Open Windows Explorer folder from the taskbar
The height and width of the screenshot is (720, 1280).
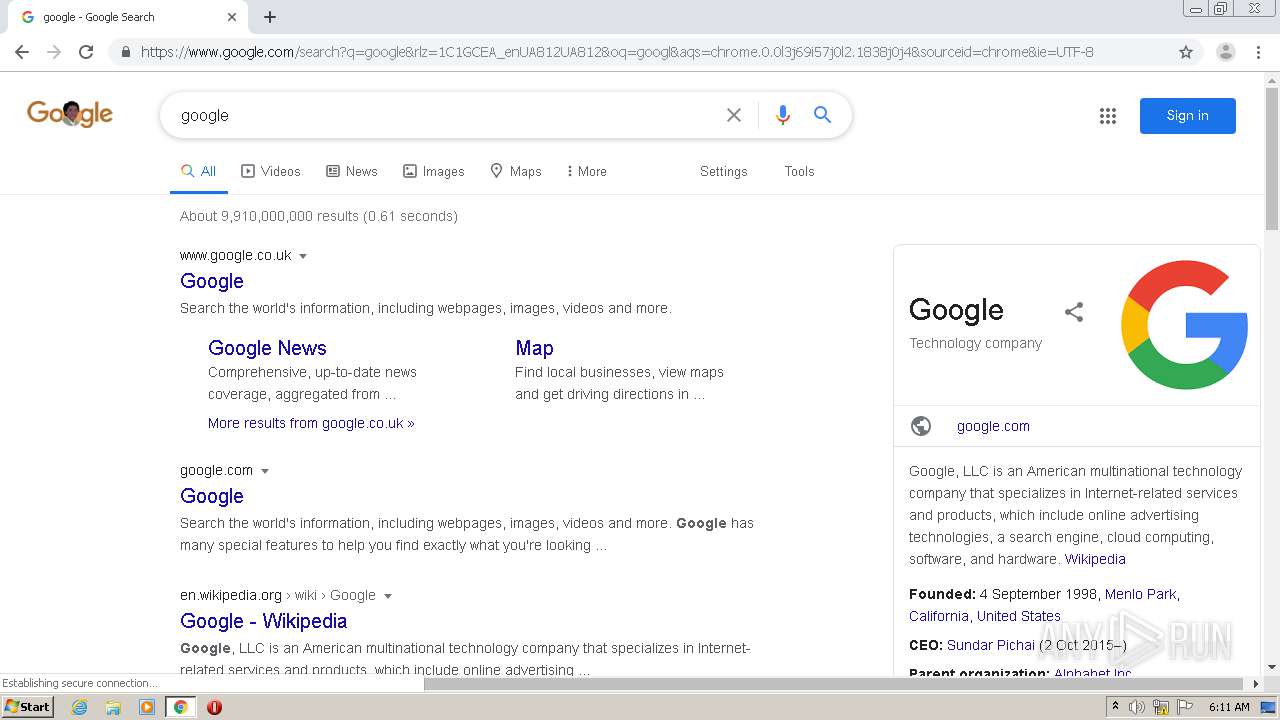tap(113, 707)
